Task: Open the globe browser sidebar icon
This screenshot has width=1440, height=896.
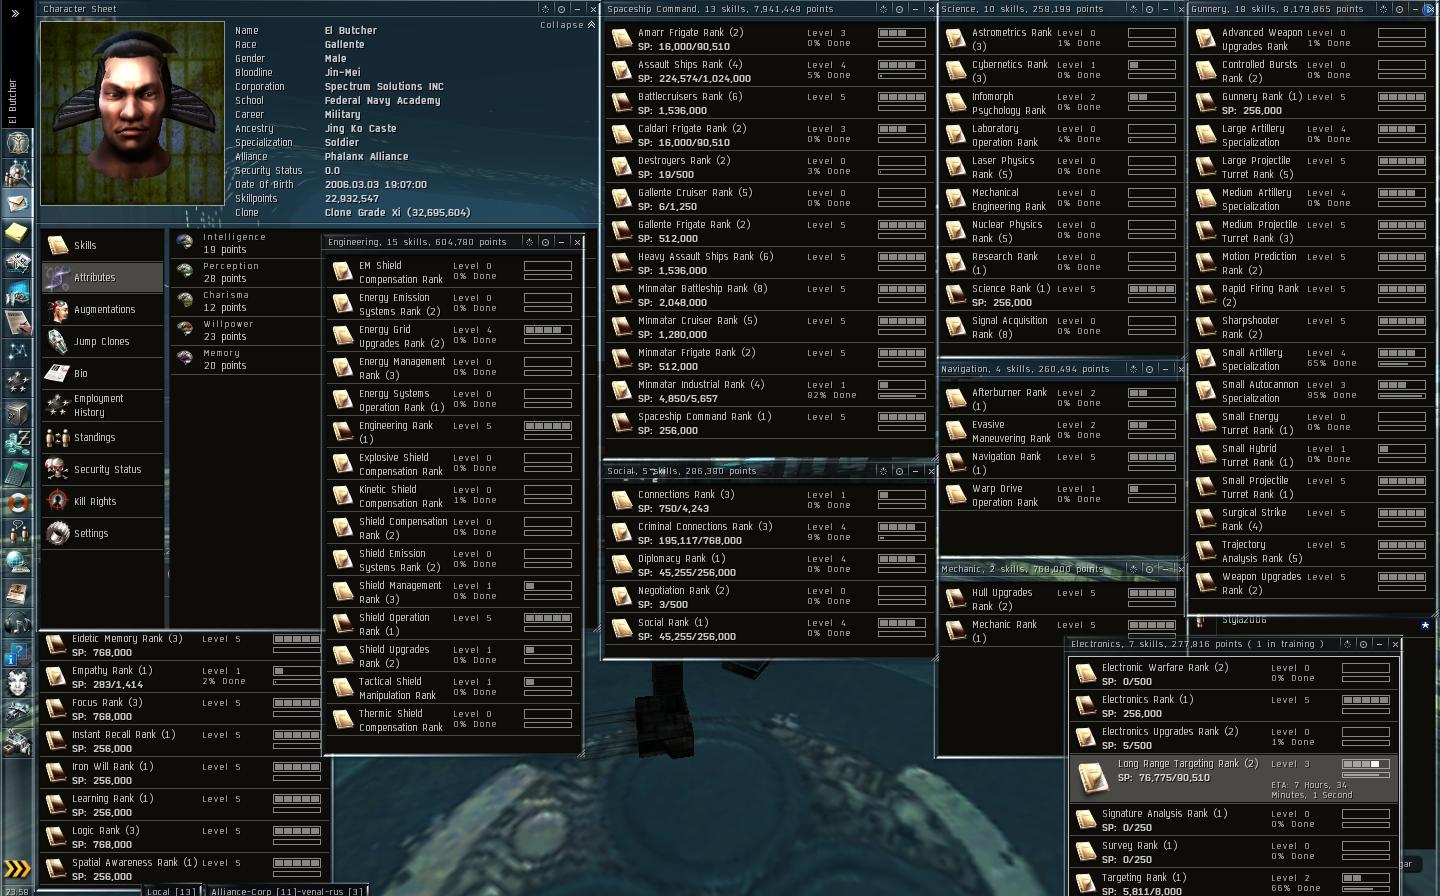Action: [x=18, y=561]
